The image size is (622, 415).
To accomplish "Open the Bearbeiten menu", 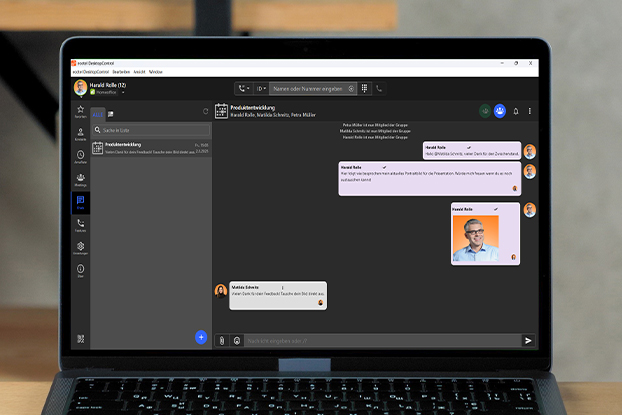I will click(x=121, y=72).
